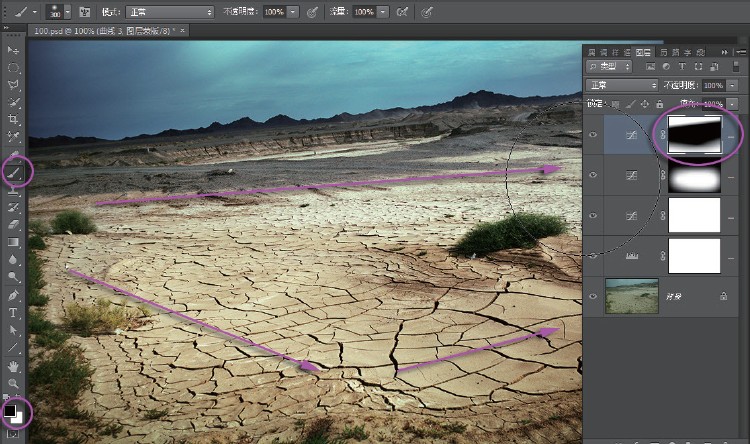Select the 背景 layer thumbnail
This screenshot has height=444, width=750.
632,296
